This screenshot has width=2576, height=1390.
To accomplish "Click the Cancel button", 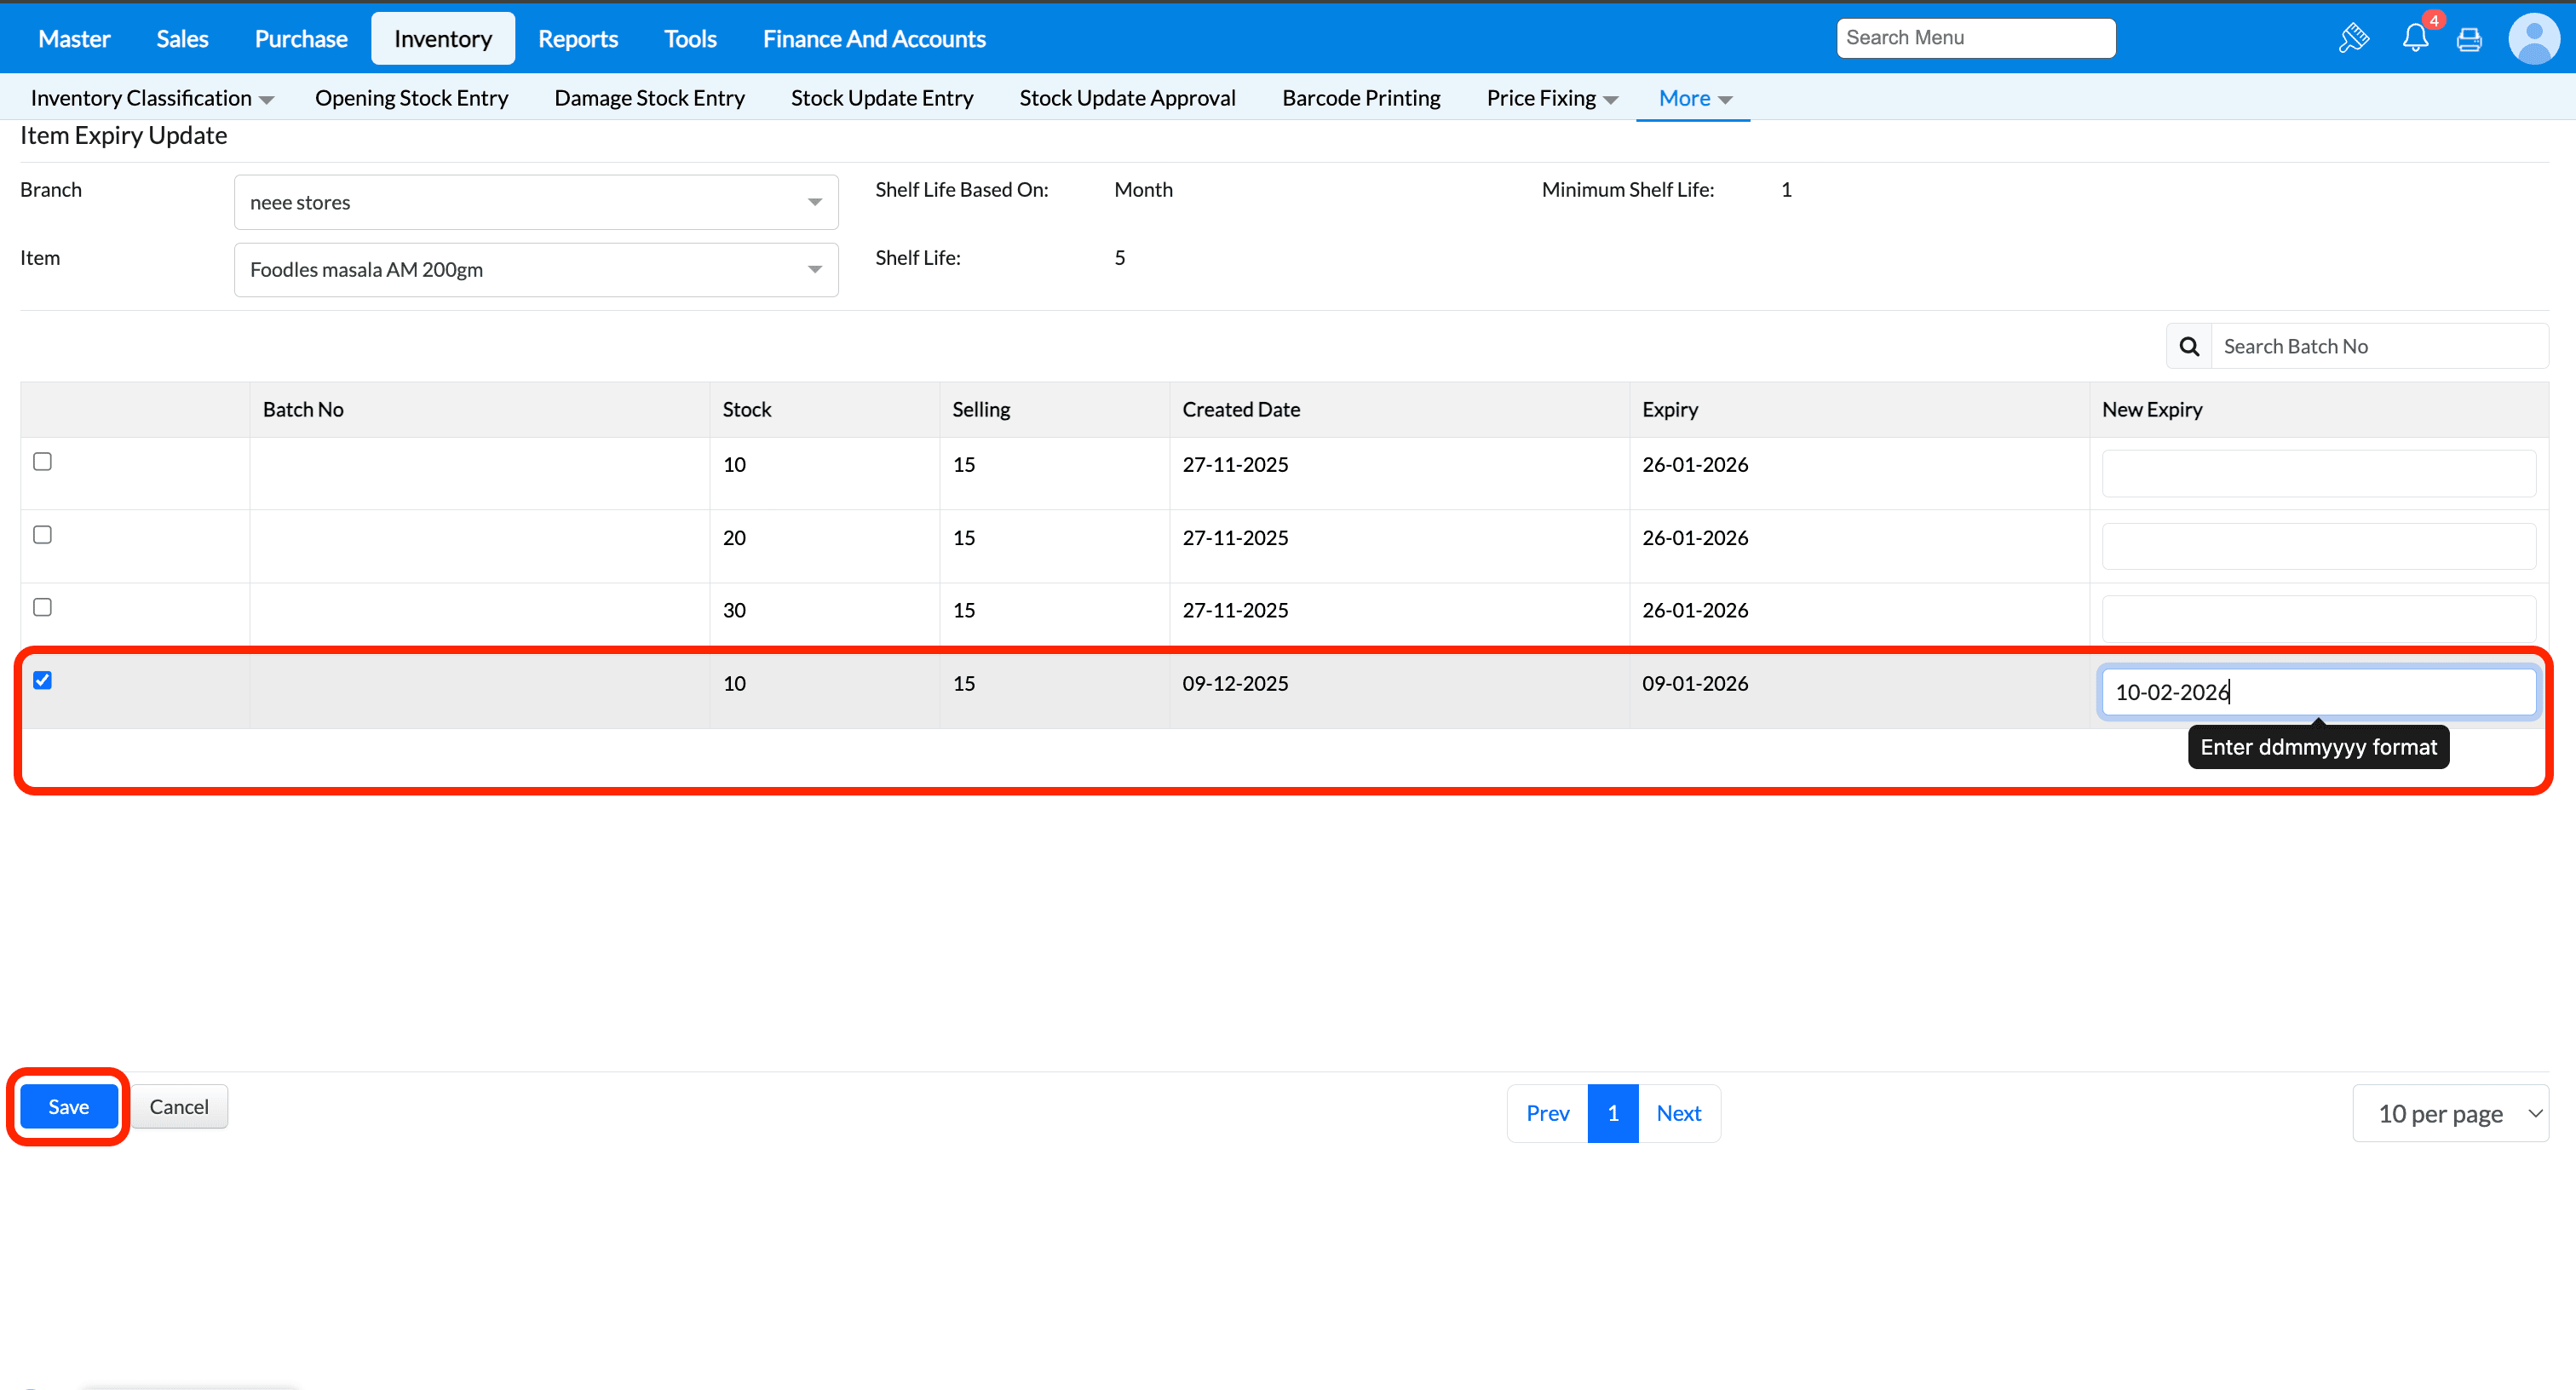I will click(179, 1107).
